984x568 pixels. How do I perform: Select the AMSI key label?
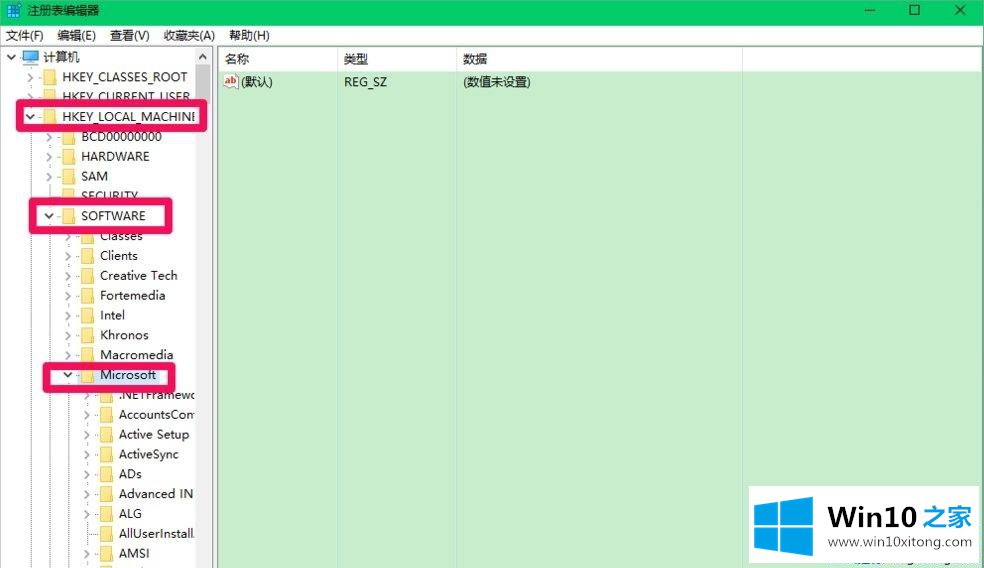coord(134,554)
